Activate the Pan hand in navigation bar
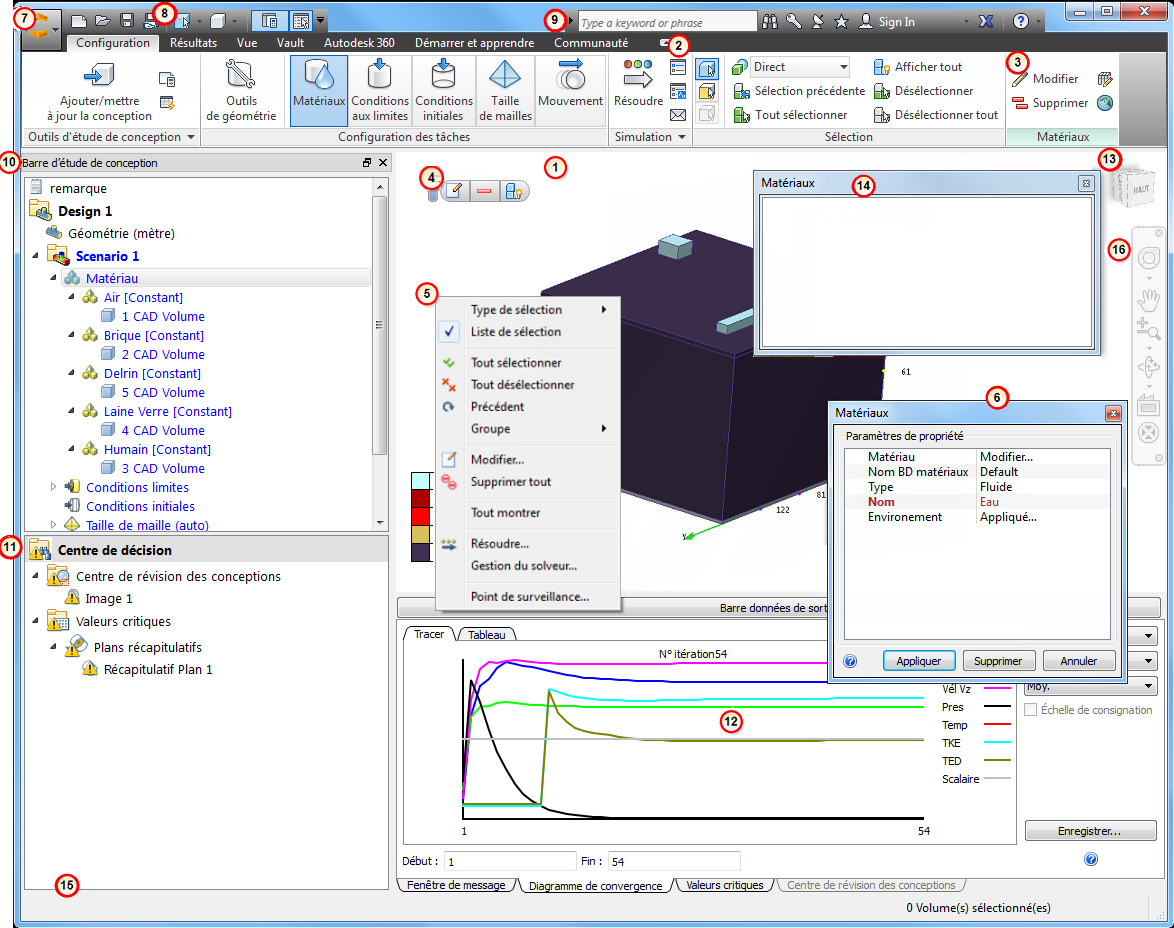1174x928 pixels. [x=1149, y=300]
